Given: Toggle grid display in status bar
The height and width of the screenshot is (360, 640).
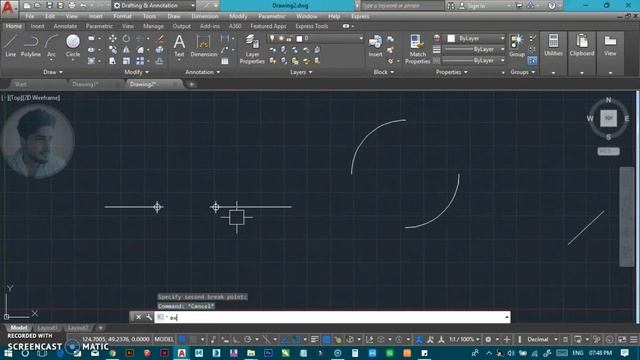Looking at the screenshot, I should pyautogui.click(x=182, y=339).
